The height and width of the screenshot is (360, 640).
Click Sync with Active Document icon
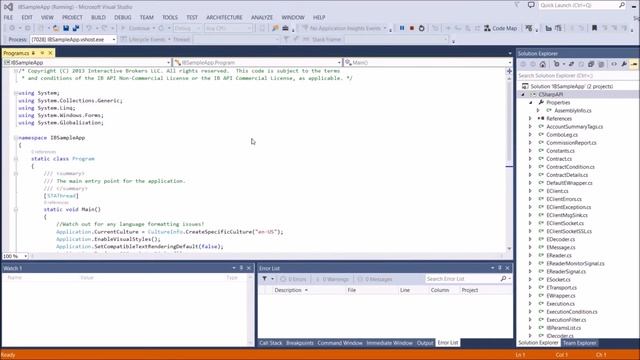click(x=571, y=64)
